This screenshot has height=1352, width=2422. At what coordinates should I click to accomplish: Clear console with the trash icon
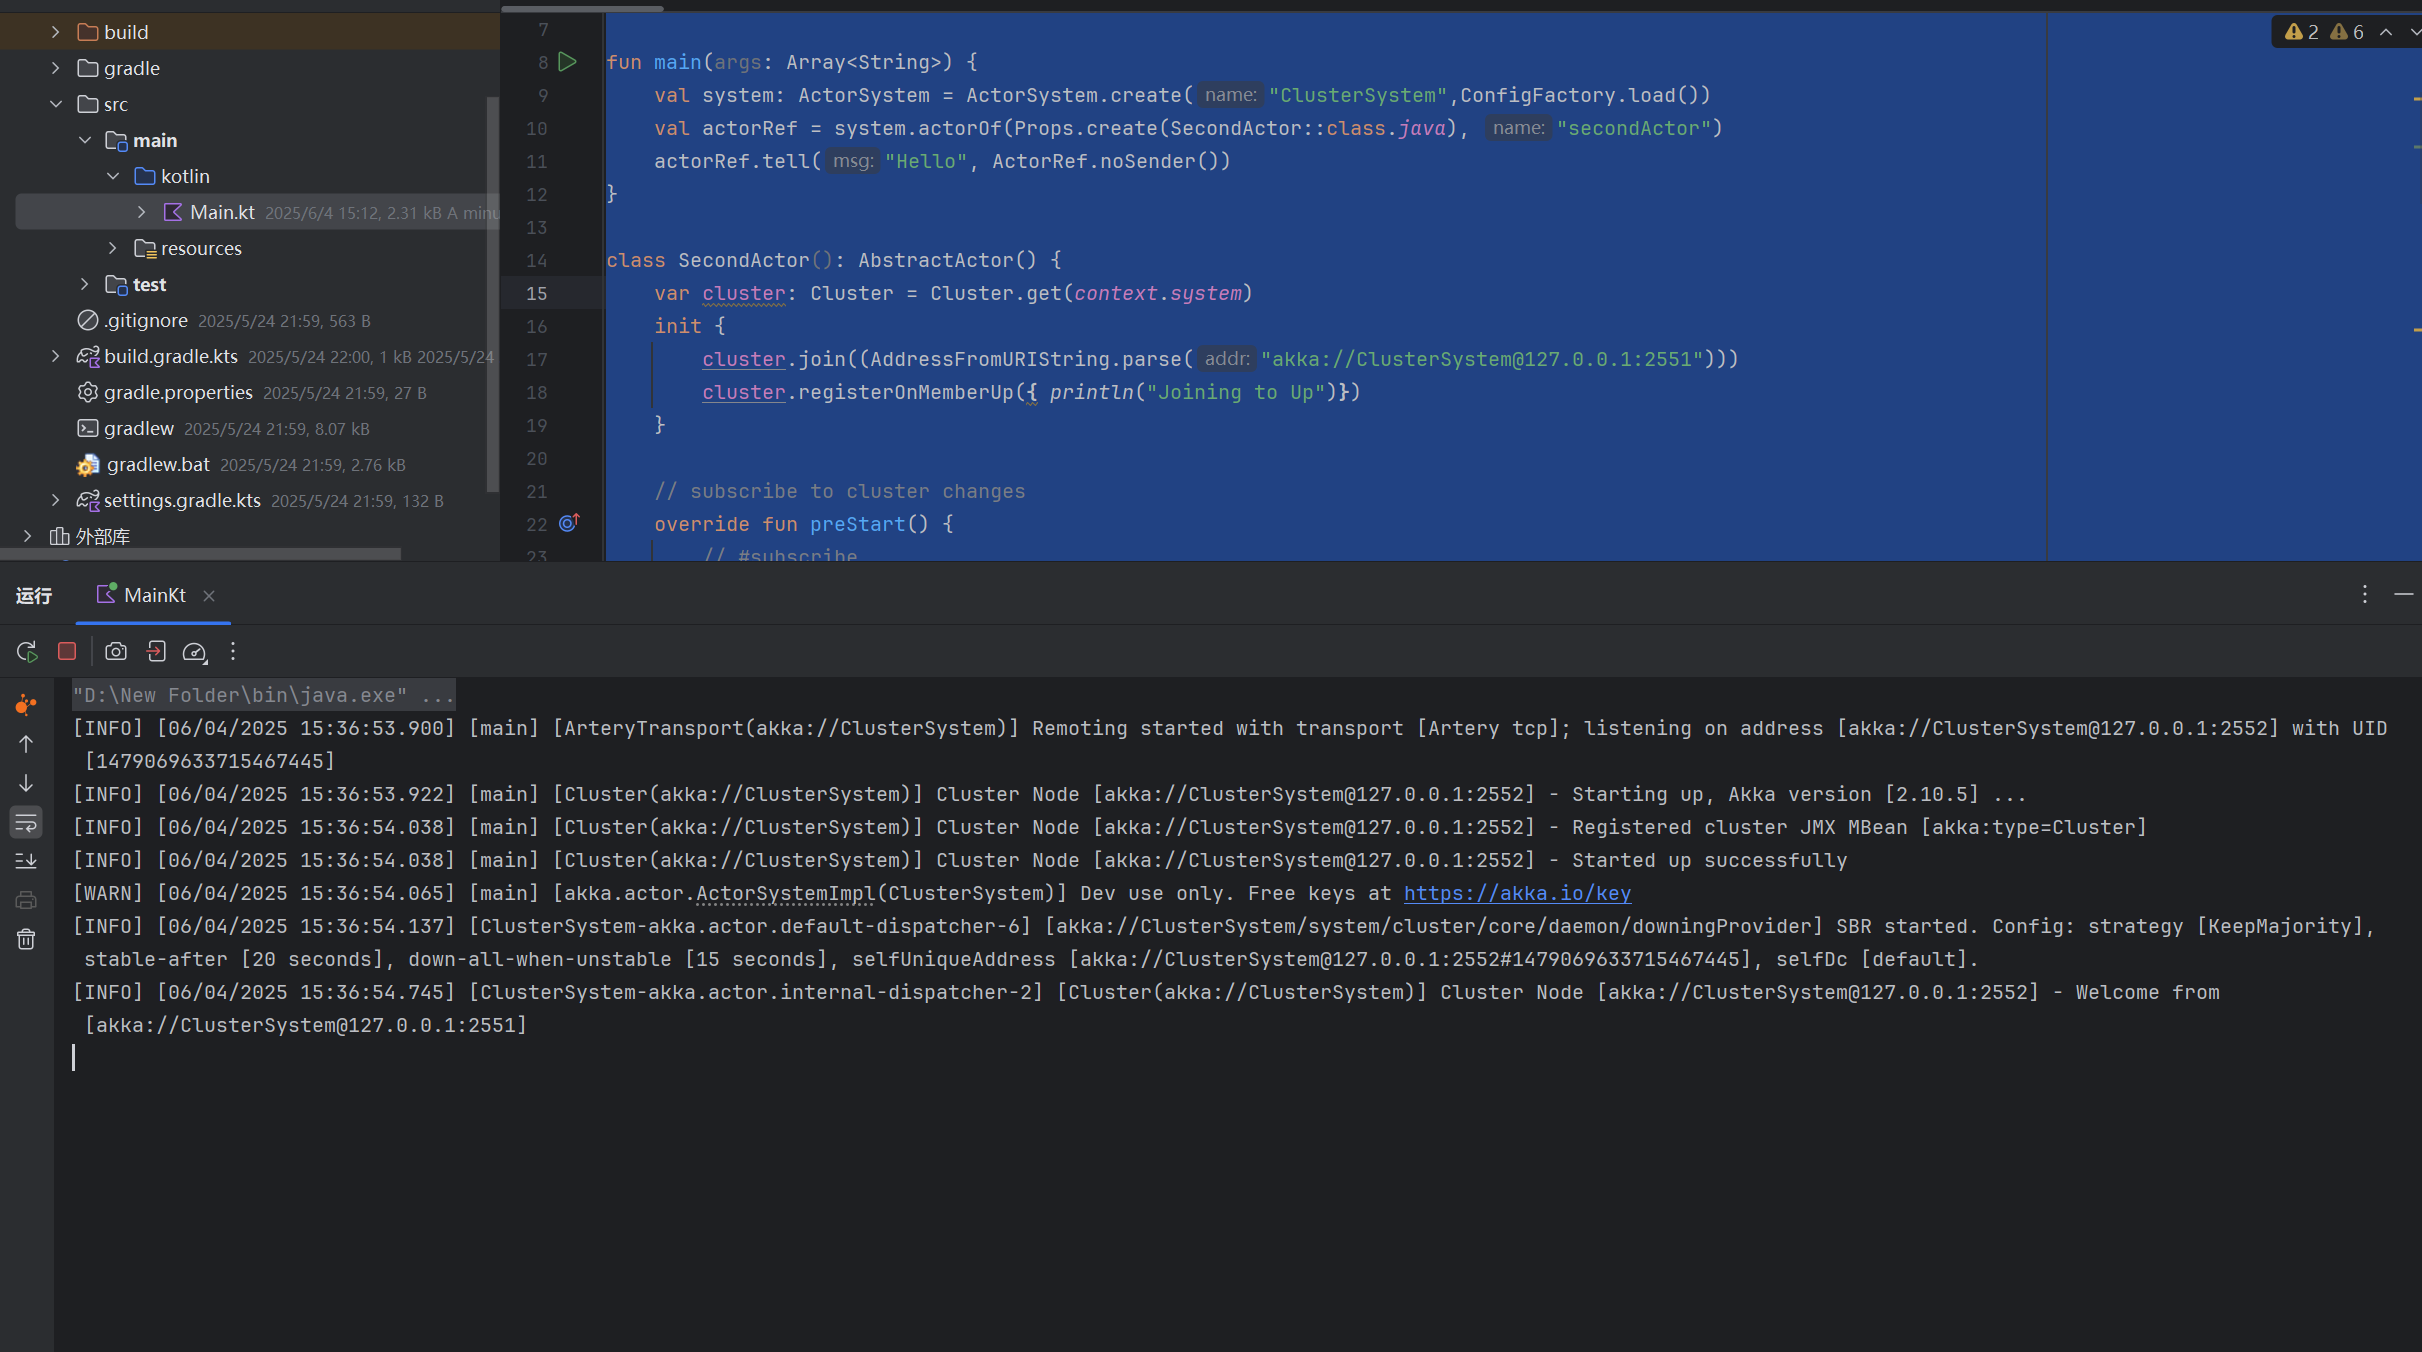point(26,939)
